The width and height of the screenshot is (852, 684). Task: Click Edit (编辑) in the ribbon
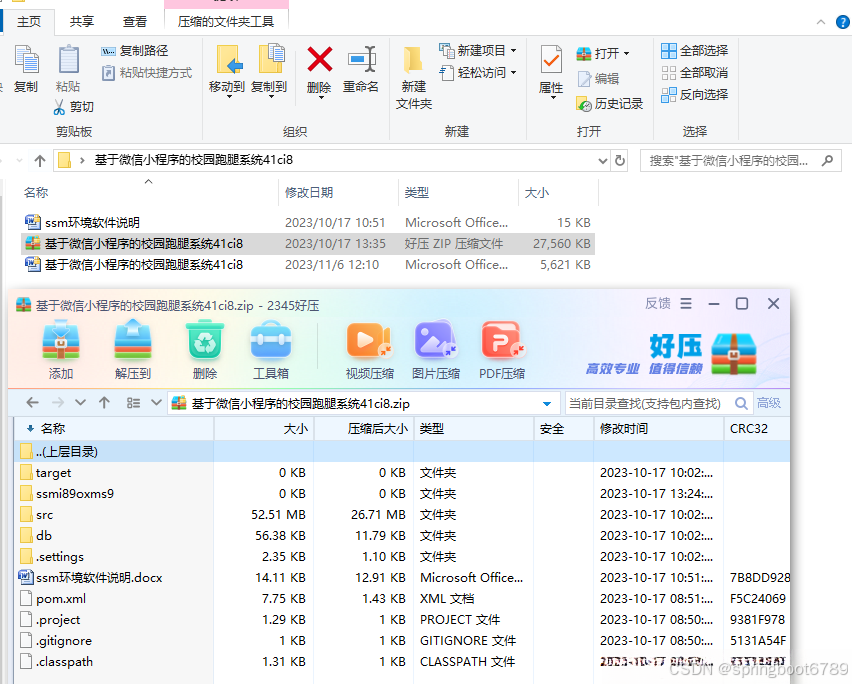coord(598,79)
